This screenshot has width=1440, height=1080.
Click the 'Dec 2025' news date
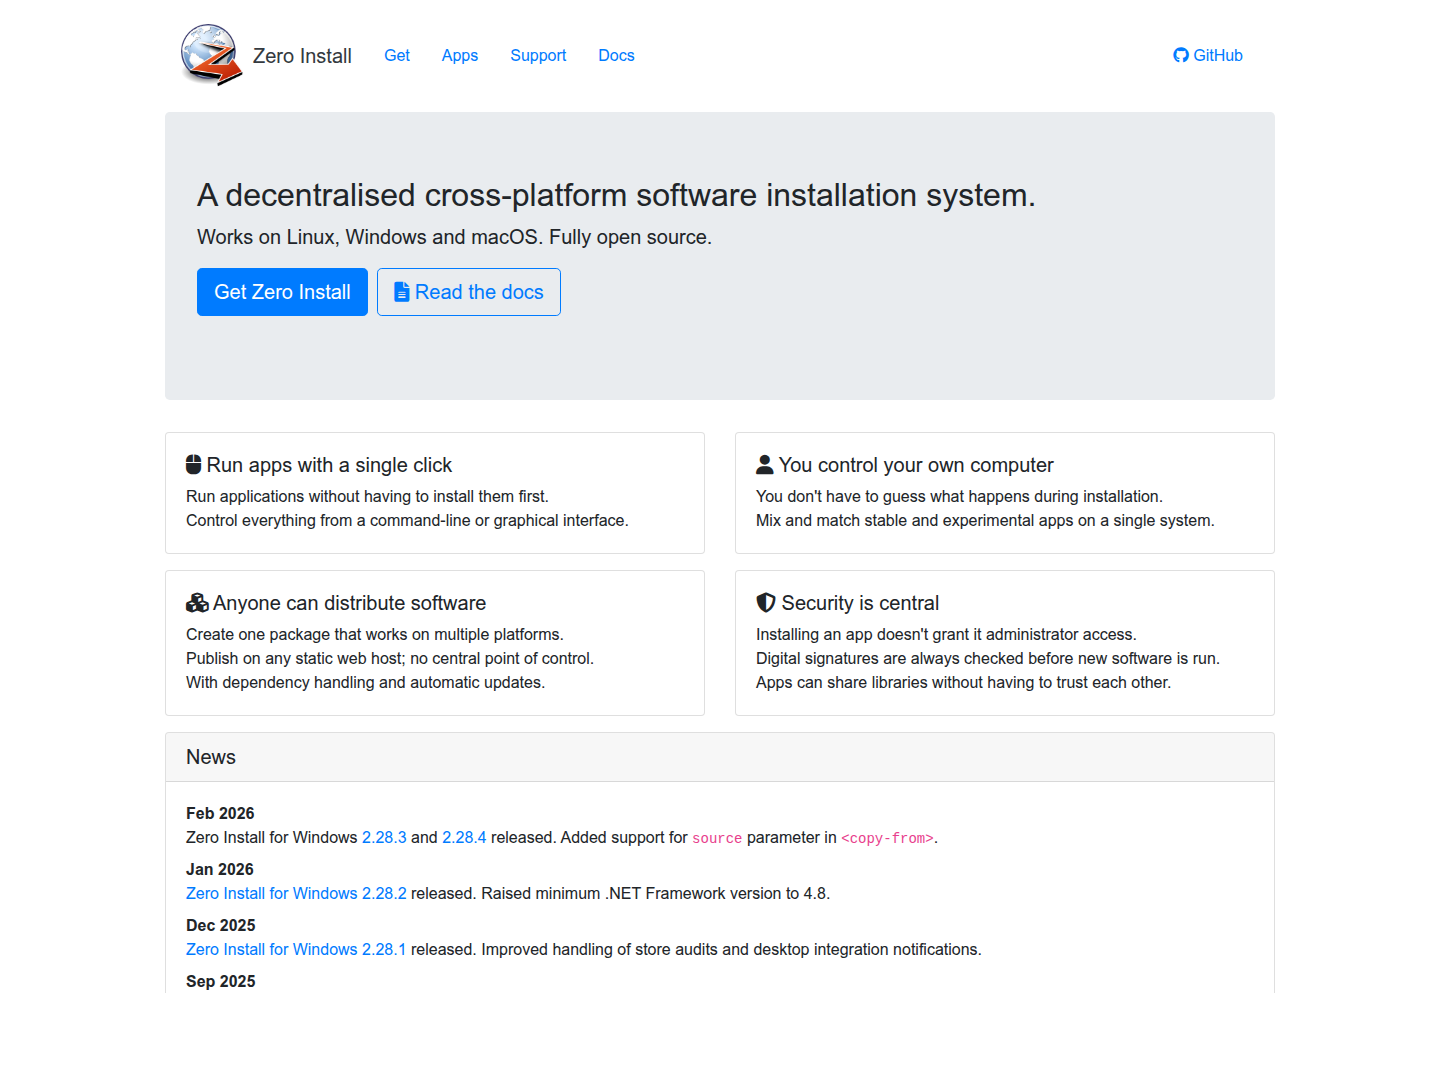coord(221,925)
